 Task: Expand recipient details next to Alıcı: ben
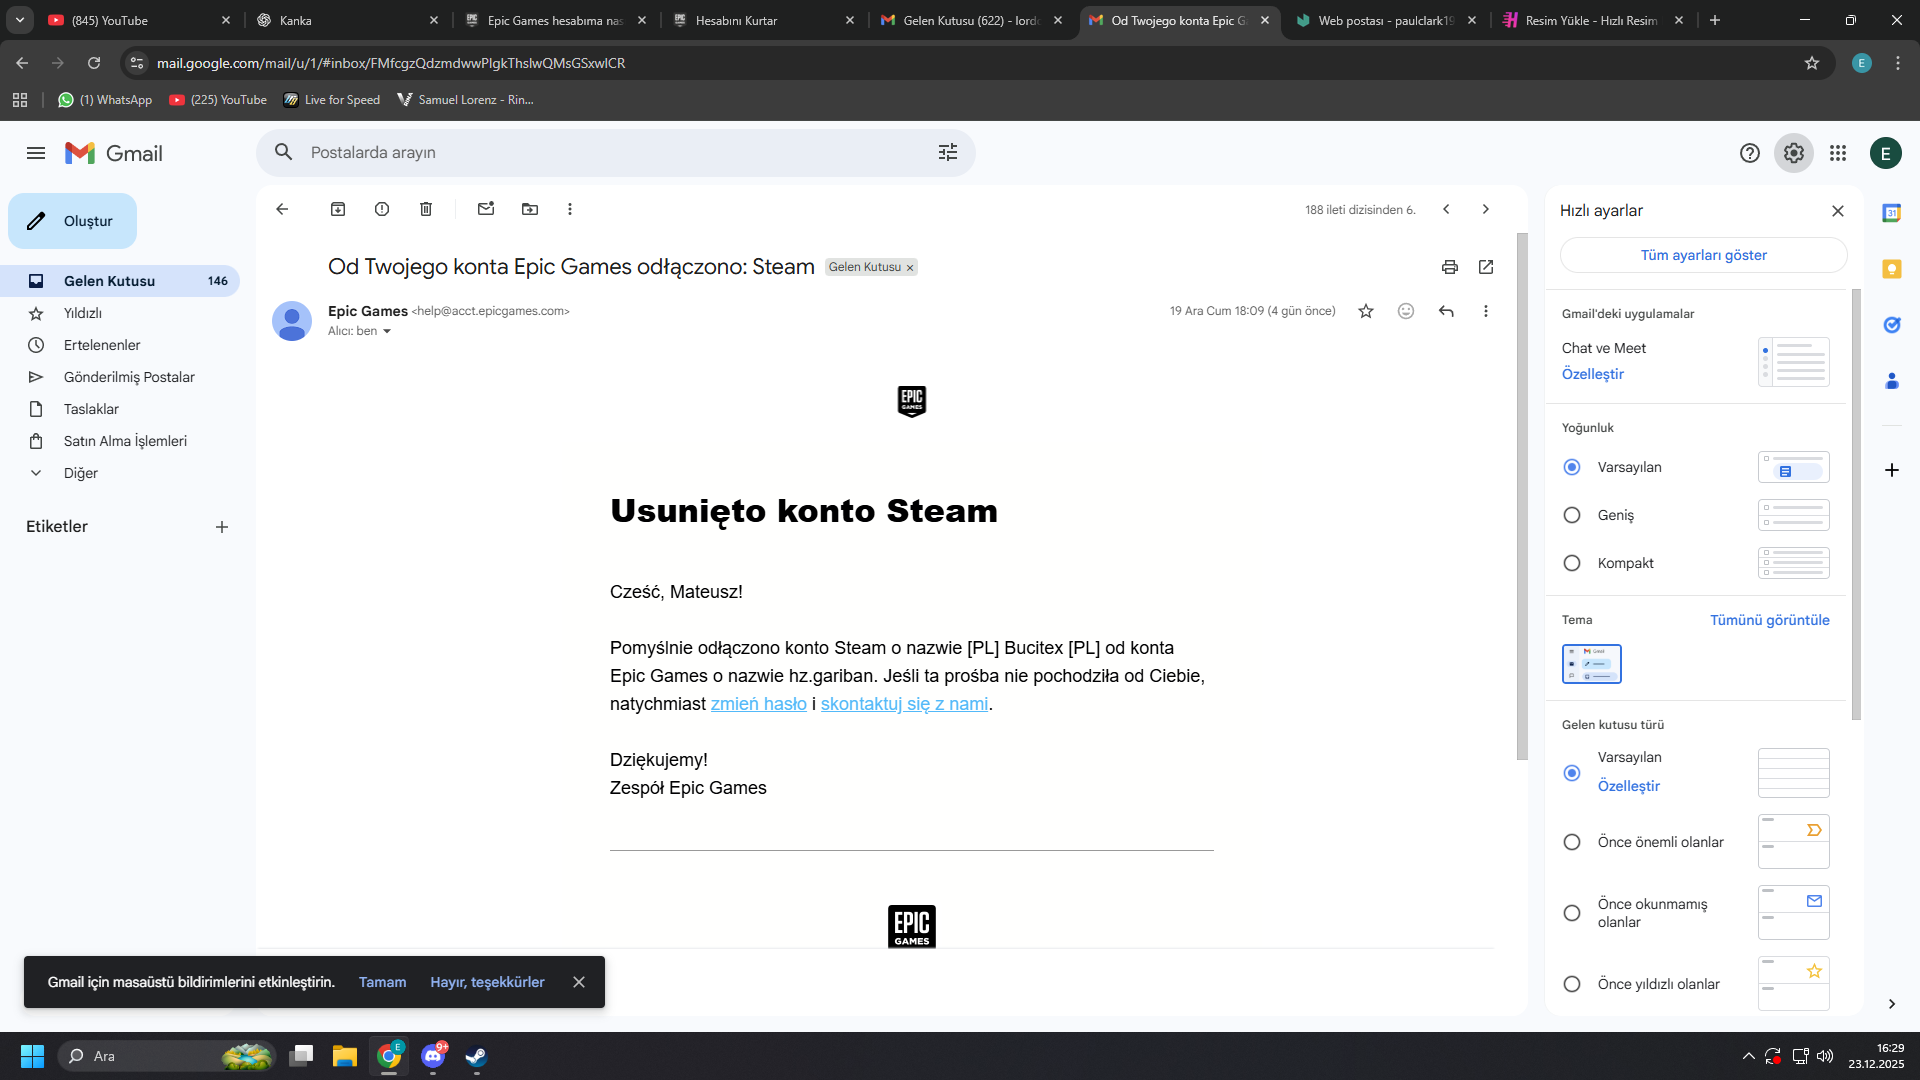pyautogui.click(x=387, y=332)
